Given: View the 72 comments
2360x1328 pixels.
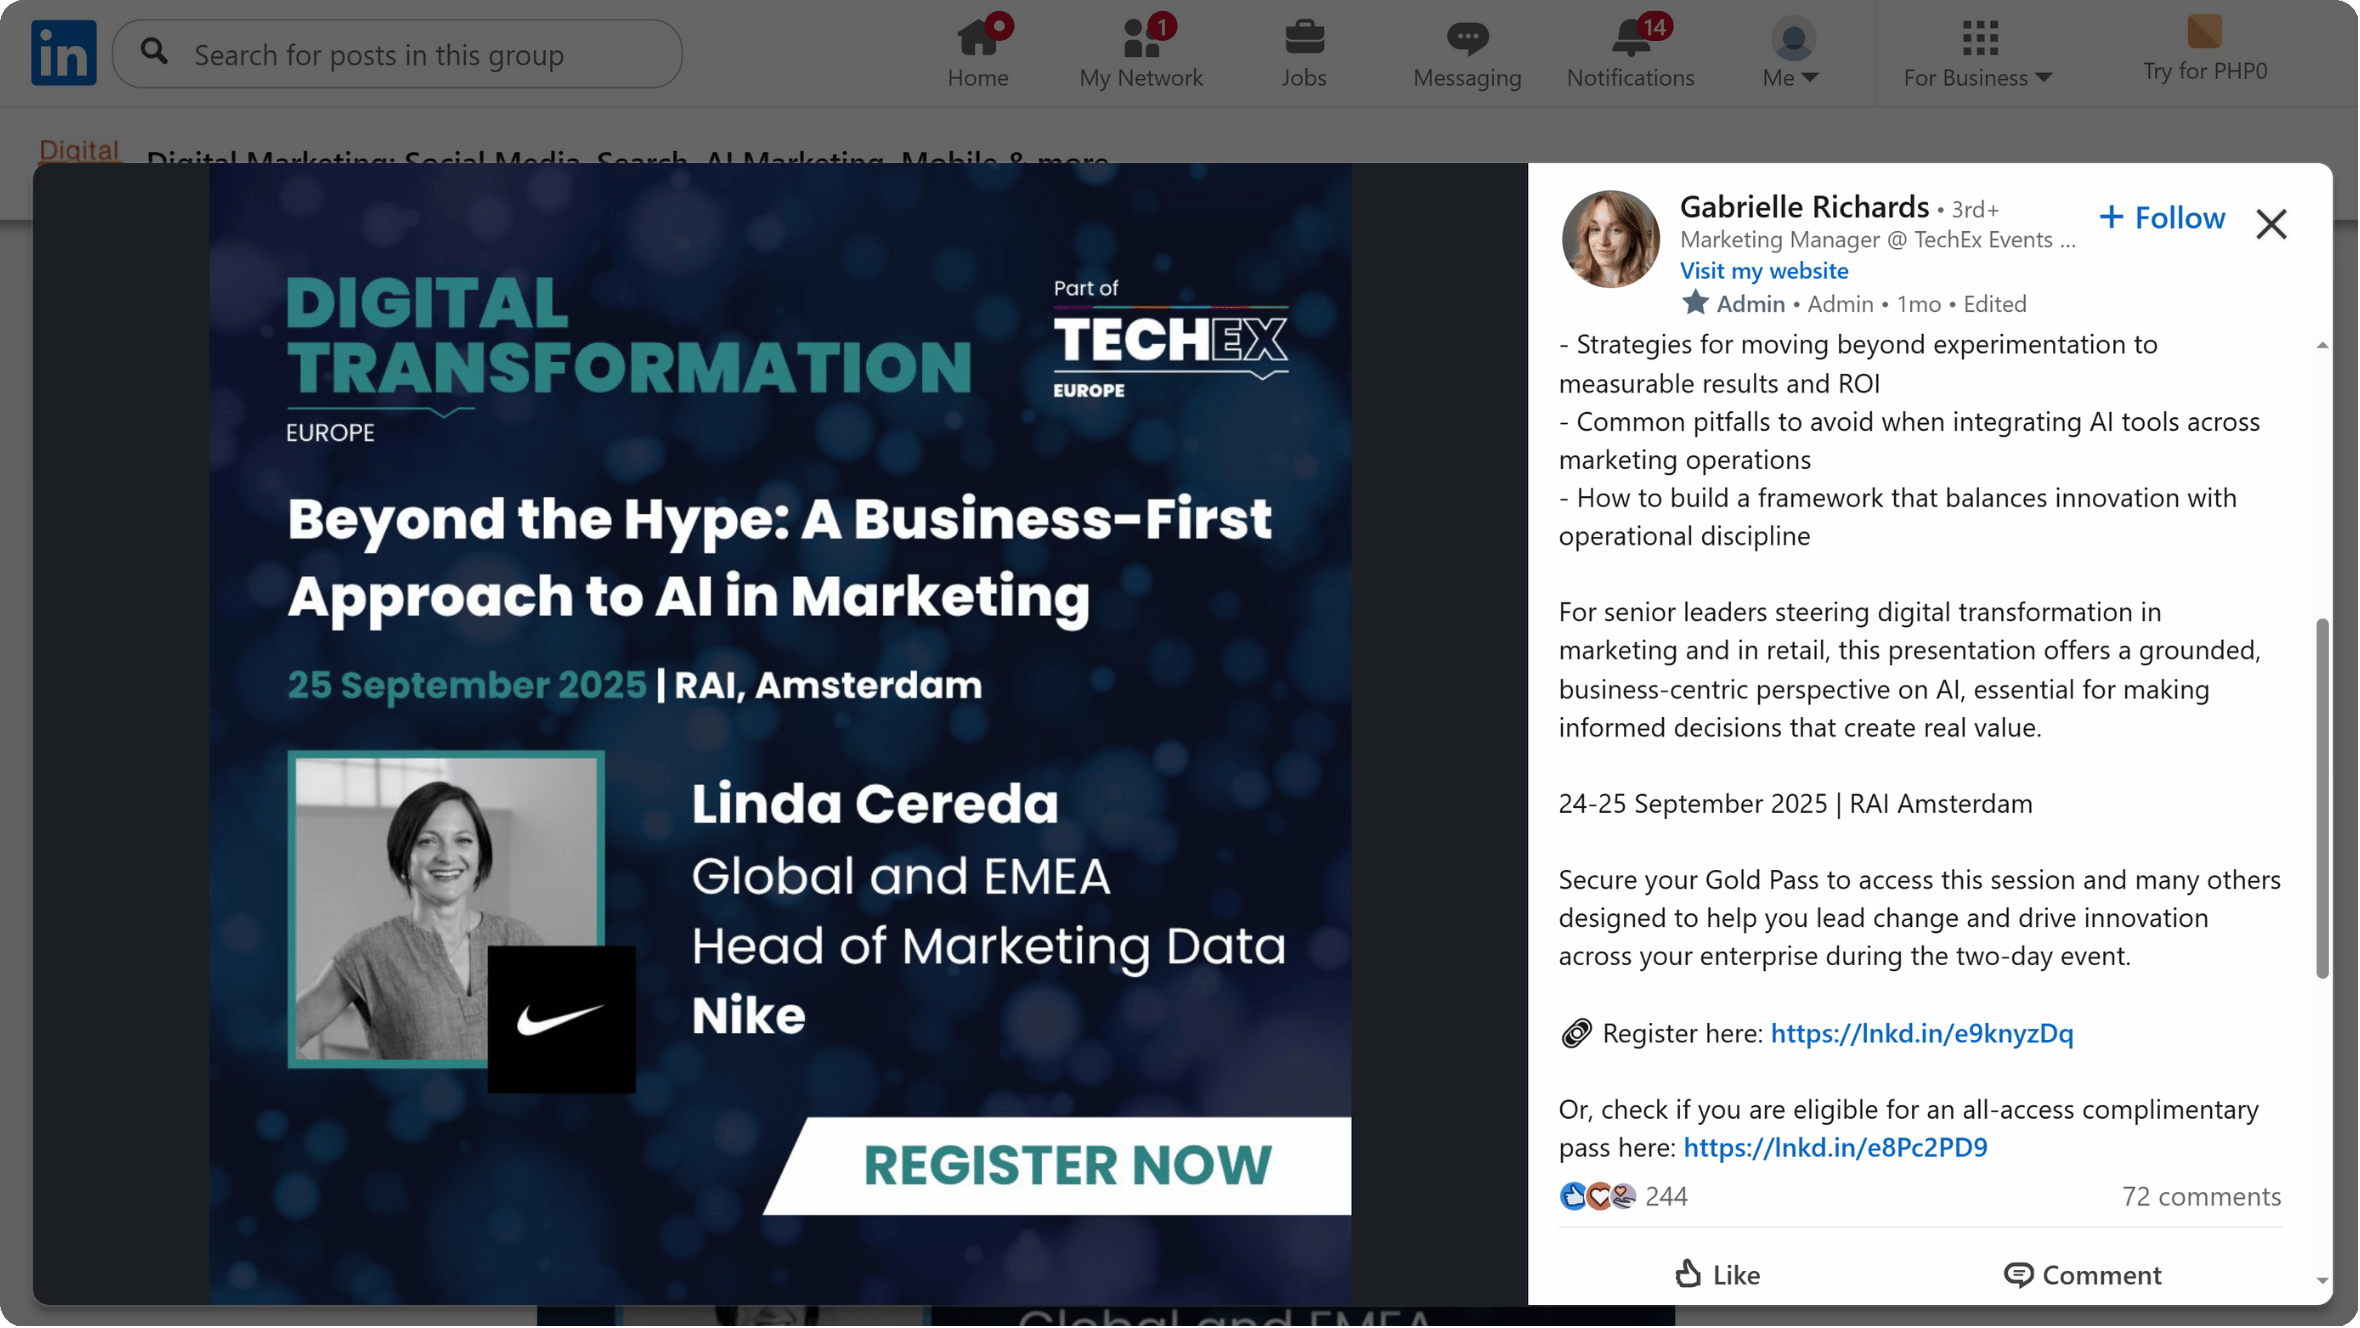Looking at the screenshot, I should tap(2201, 1196).
